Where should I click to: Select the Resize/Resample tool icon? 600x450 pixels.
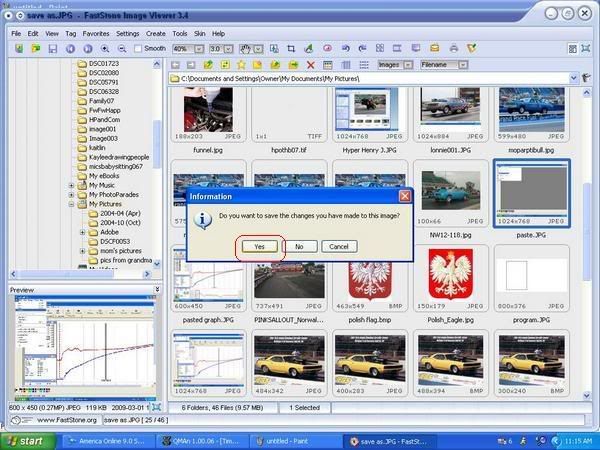(x=274, y=49)
